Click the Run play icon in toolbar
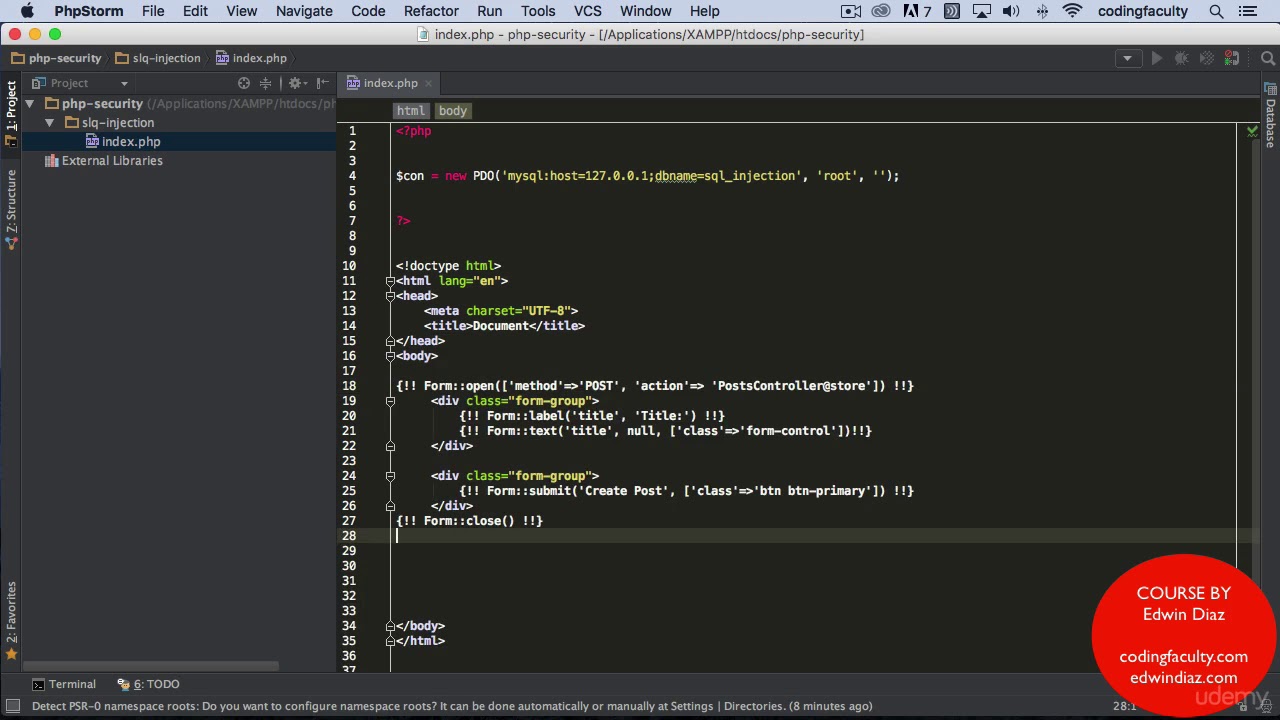Image resolution: width=1280 pixels, height=720 pixels. pyautogui.click(x=1157, y=59)
